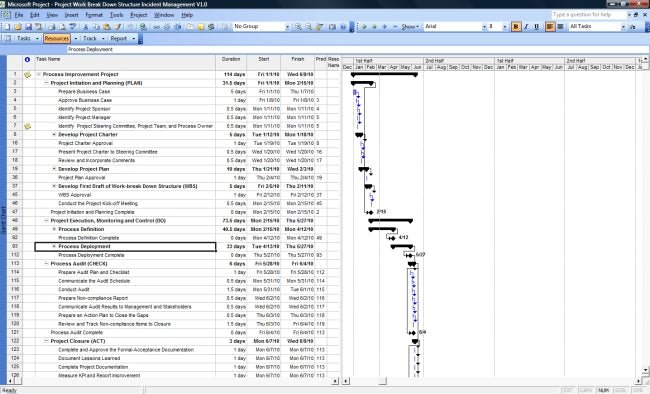650x394 pixels.
Task: Open the All Tasks filter dropdown
Action: pyautogui.click(x=623, y=27)
